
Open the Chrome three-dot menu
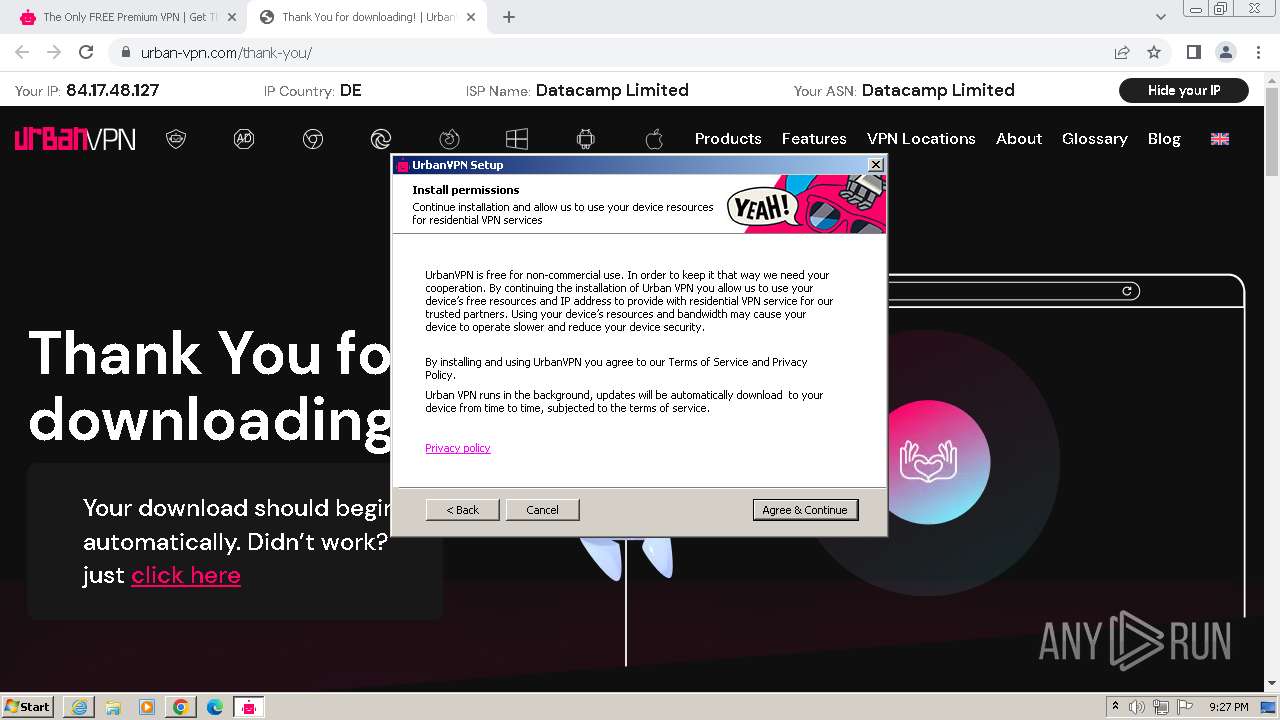(1257, 52)
